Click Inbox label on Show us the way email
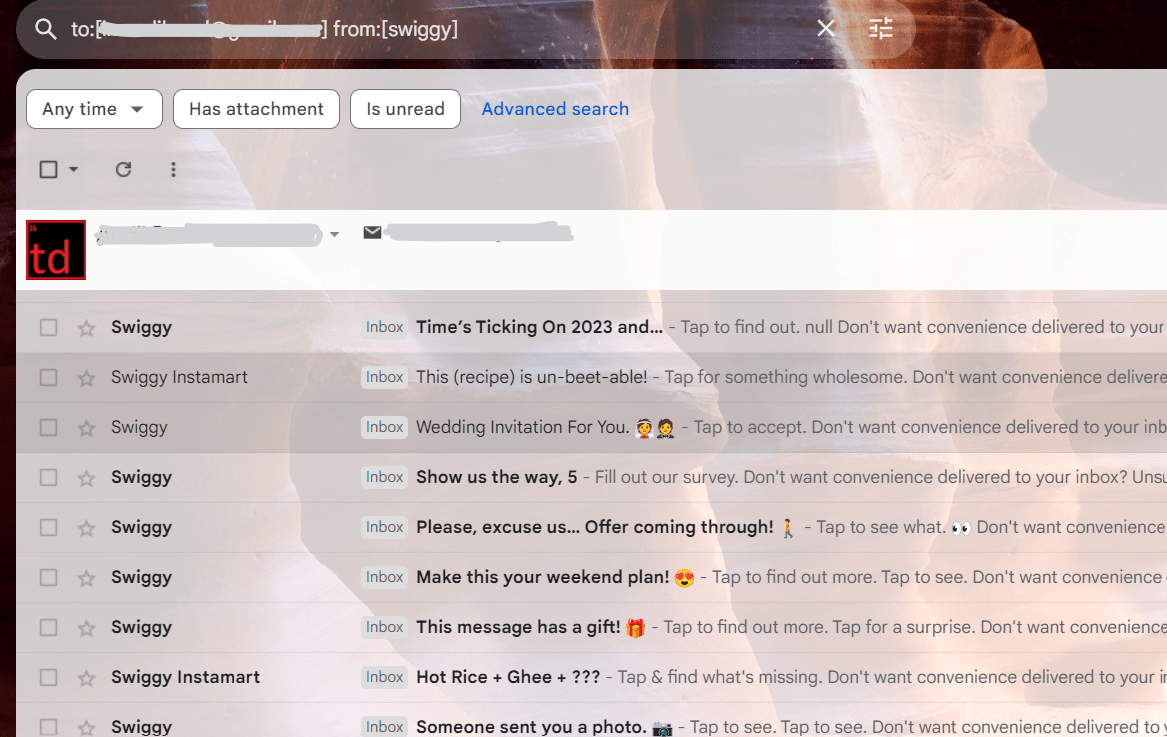 [384, 476]
